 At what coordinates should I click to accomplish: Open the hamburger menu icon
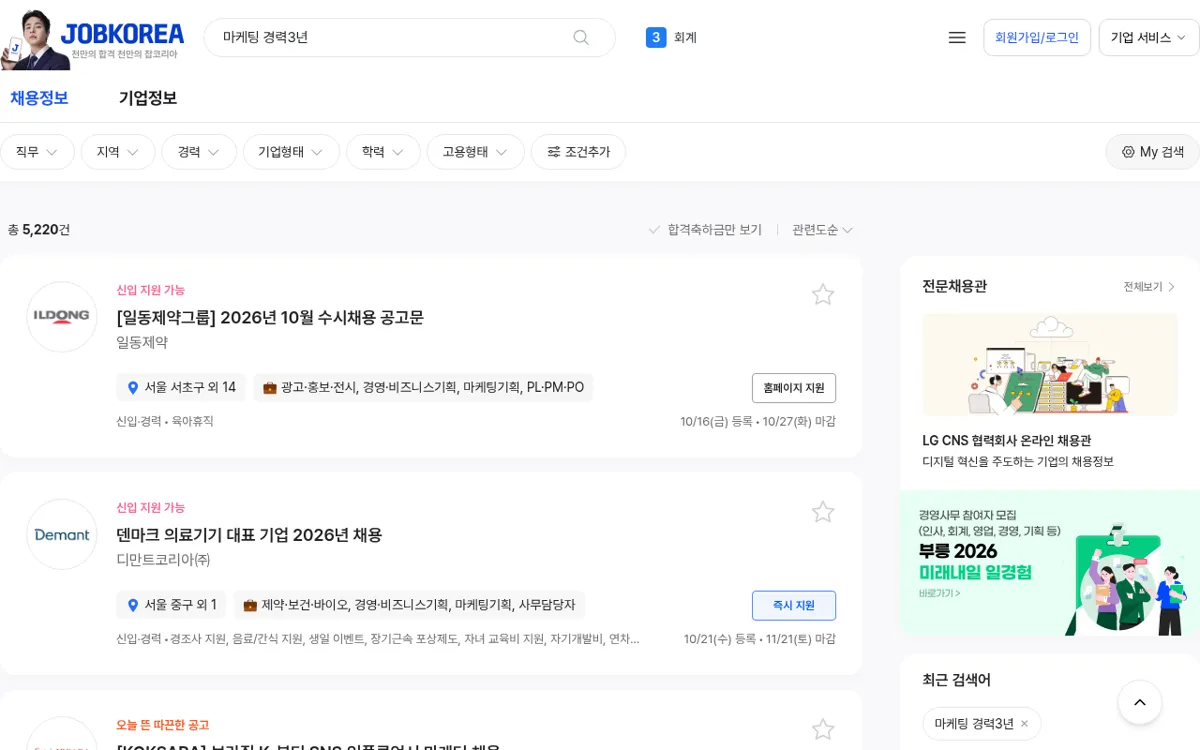tap(957, 37)
